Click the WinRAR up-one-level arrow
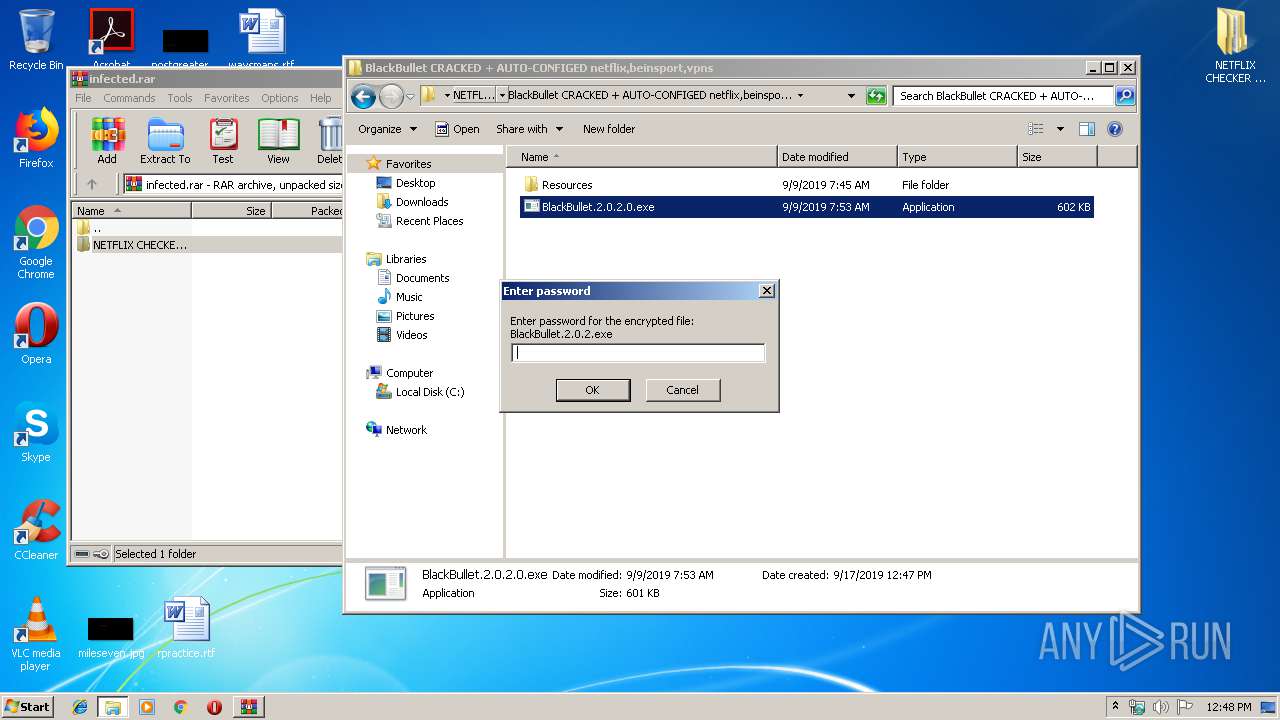 [x=92, y=184]
